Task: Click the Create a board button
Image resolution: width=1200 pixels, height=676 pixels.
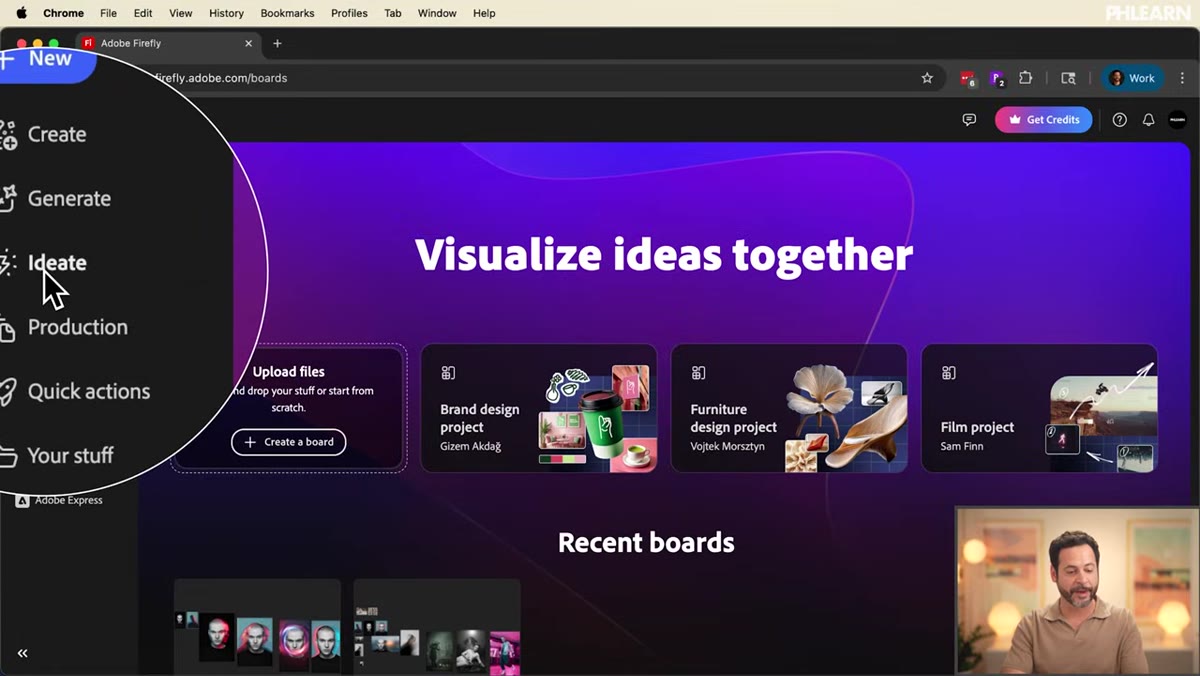Action: tap(289, 442)
